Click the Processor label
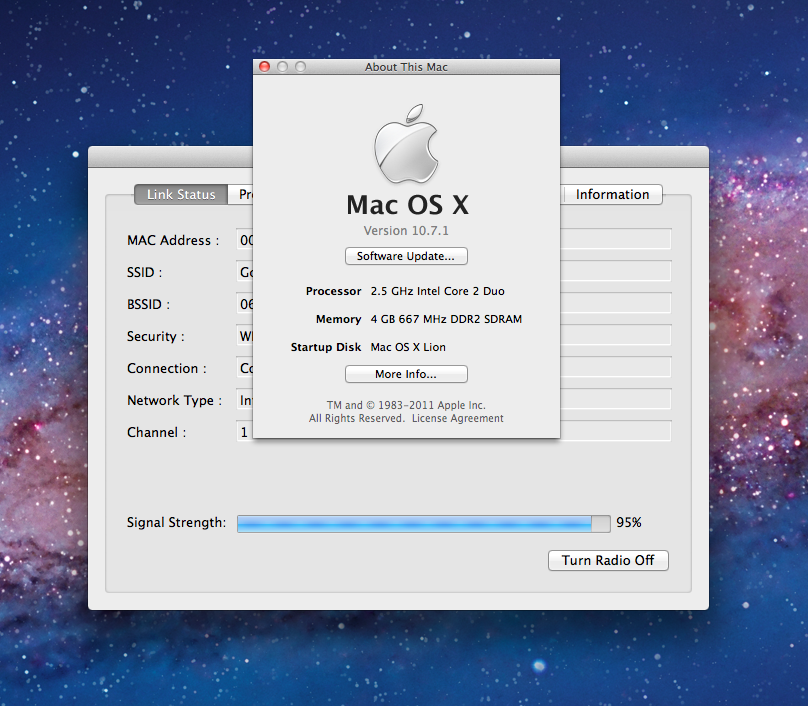808x706 pixels. point(333,291)
